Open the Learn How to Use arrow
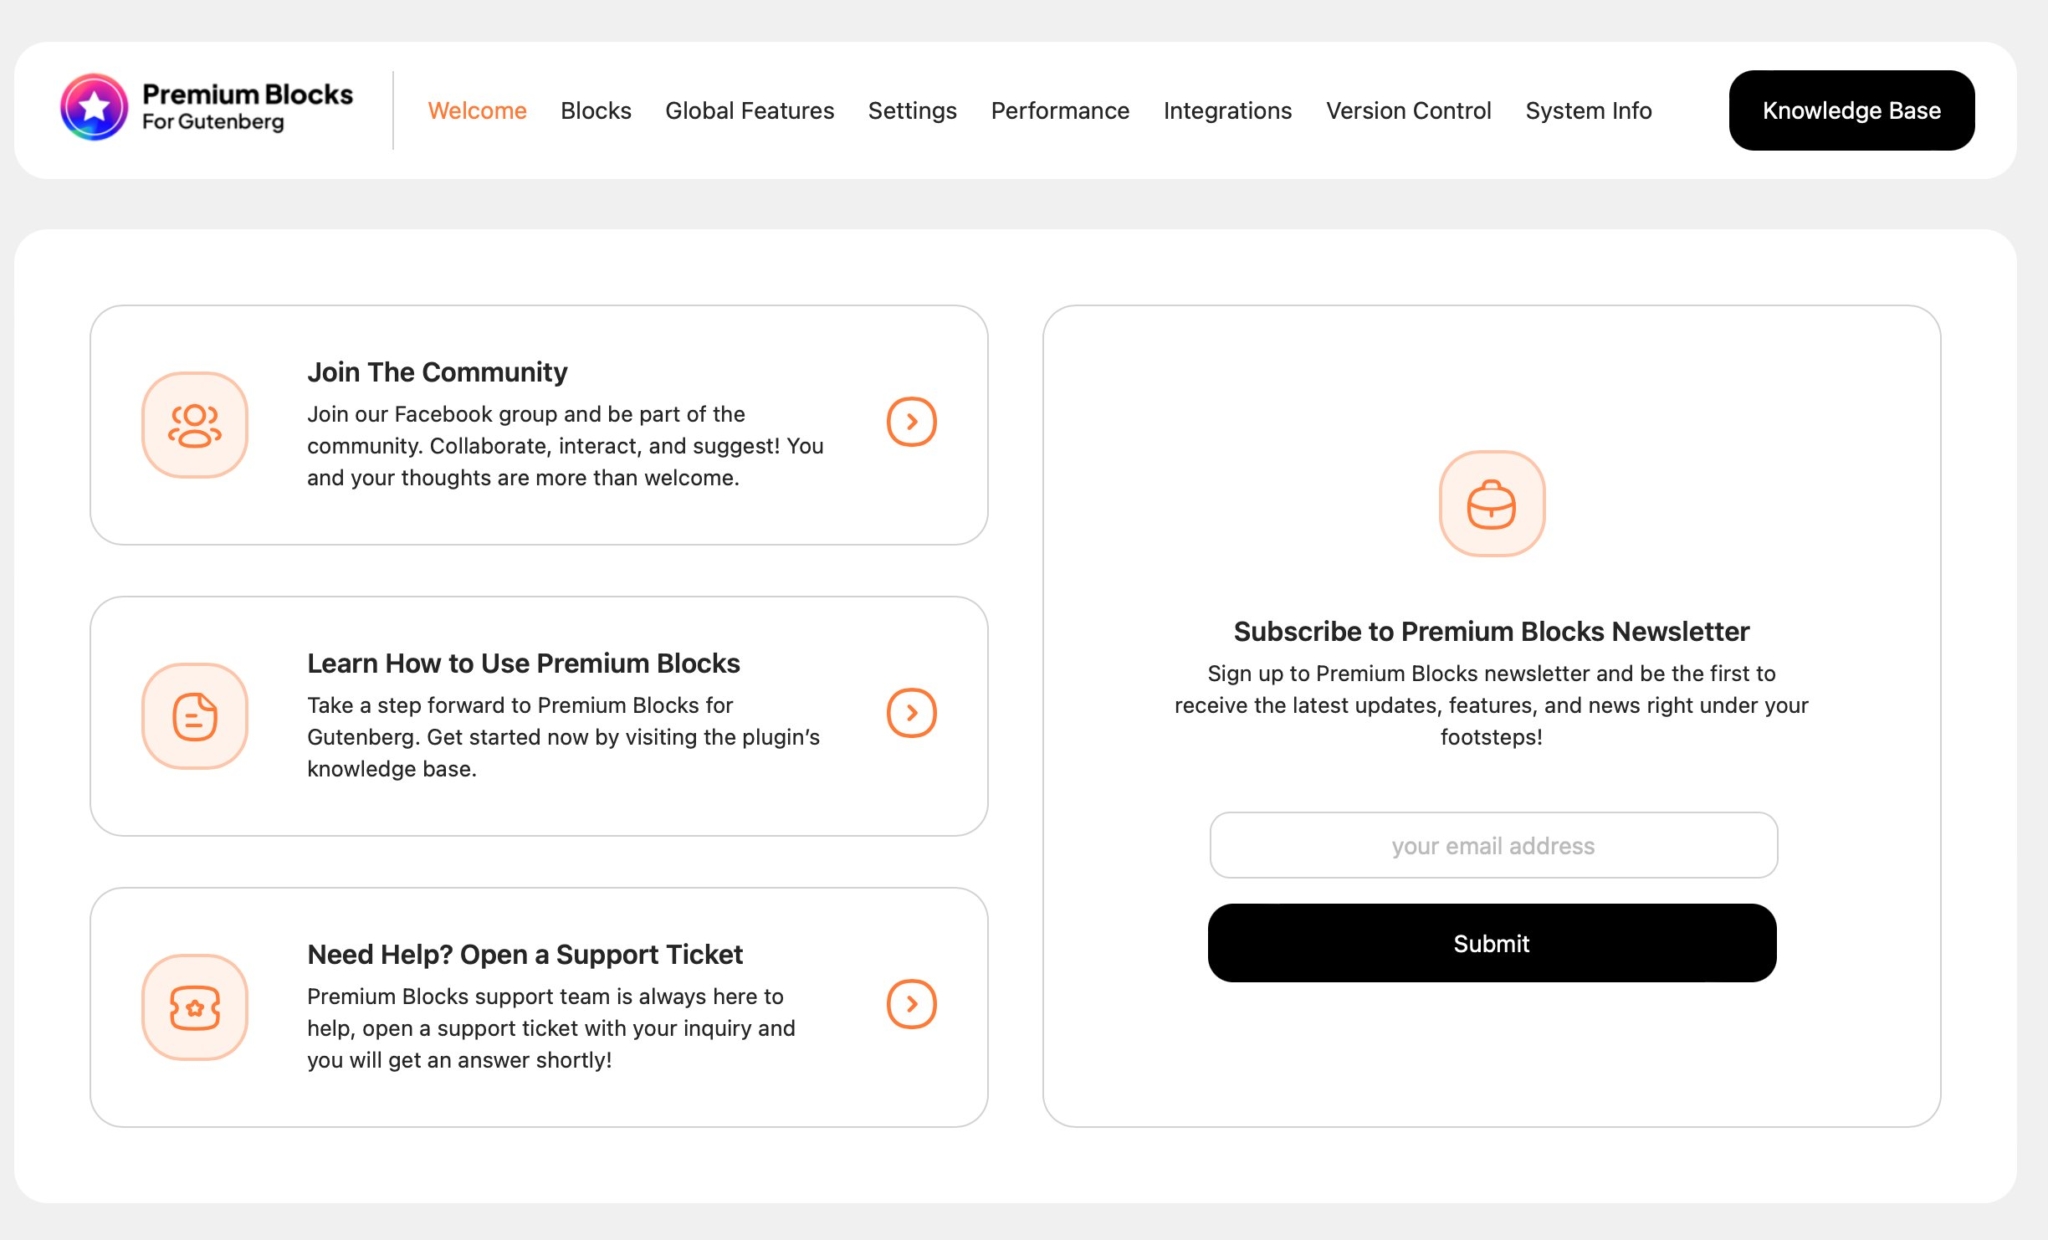This screenshot has width=2048, height=1240. pyautogui.click(x=911, y=713)
